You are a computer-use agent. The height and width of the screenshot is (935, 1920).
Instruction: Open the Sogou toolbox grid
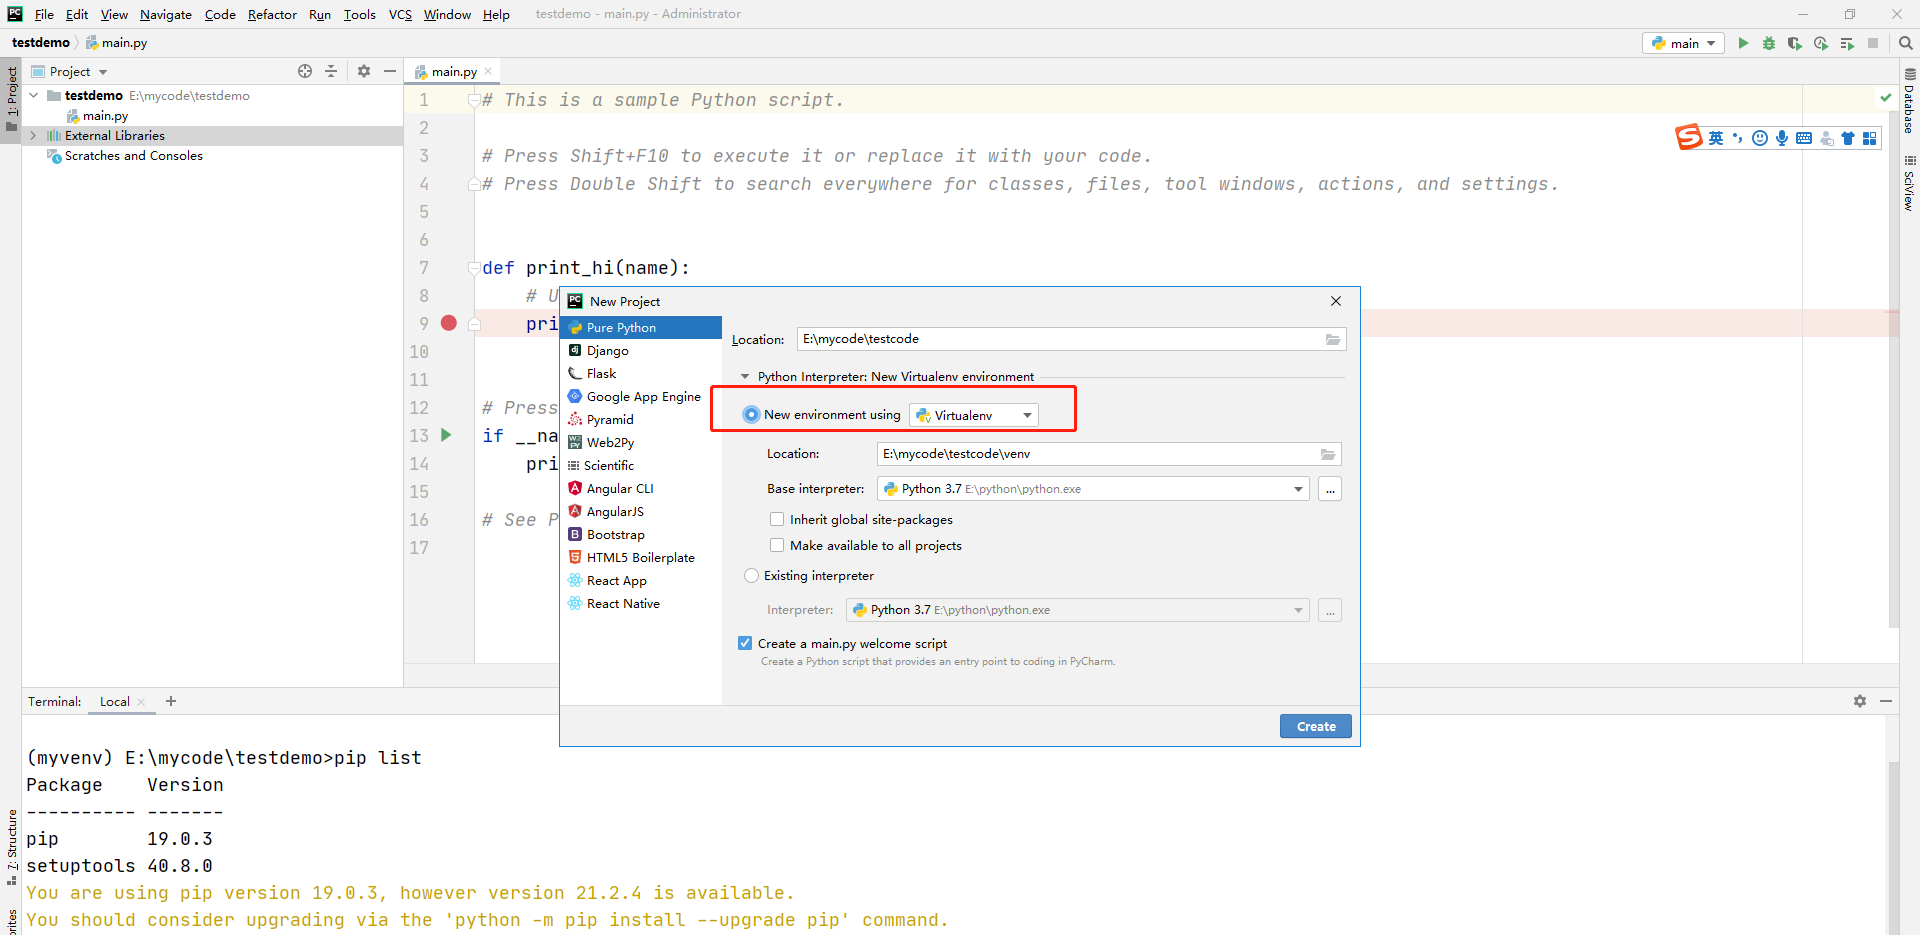[x=1870, y=138]
